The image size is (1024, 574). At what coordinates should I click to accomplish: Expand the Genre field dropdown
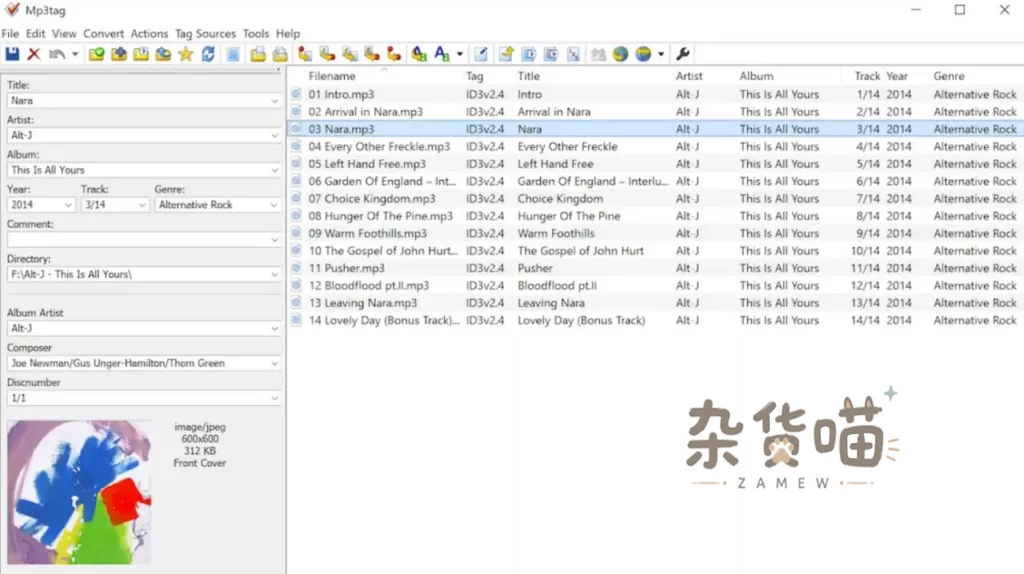coord(274,205)
